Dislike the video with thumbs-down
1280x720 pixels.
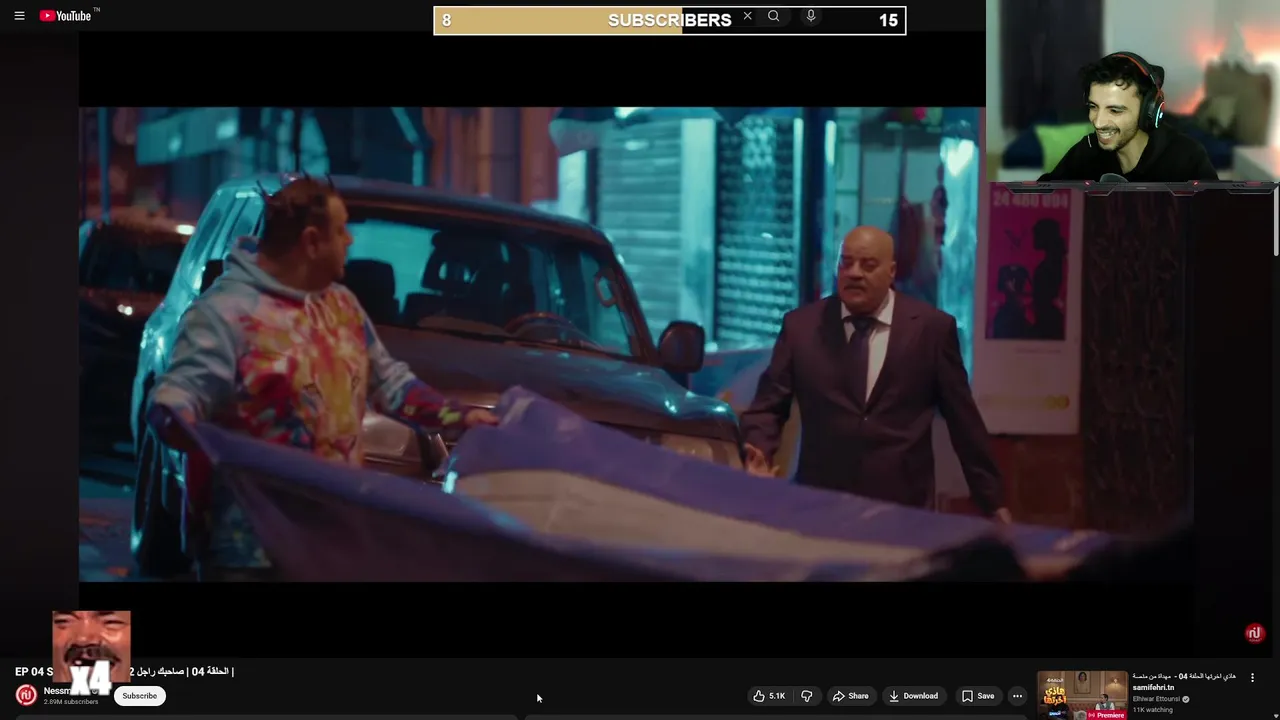click(807, 696)
